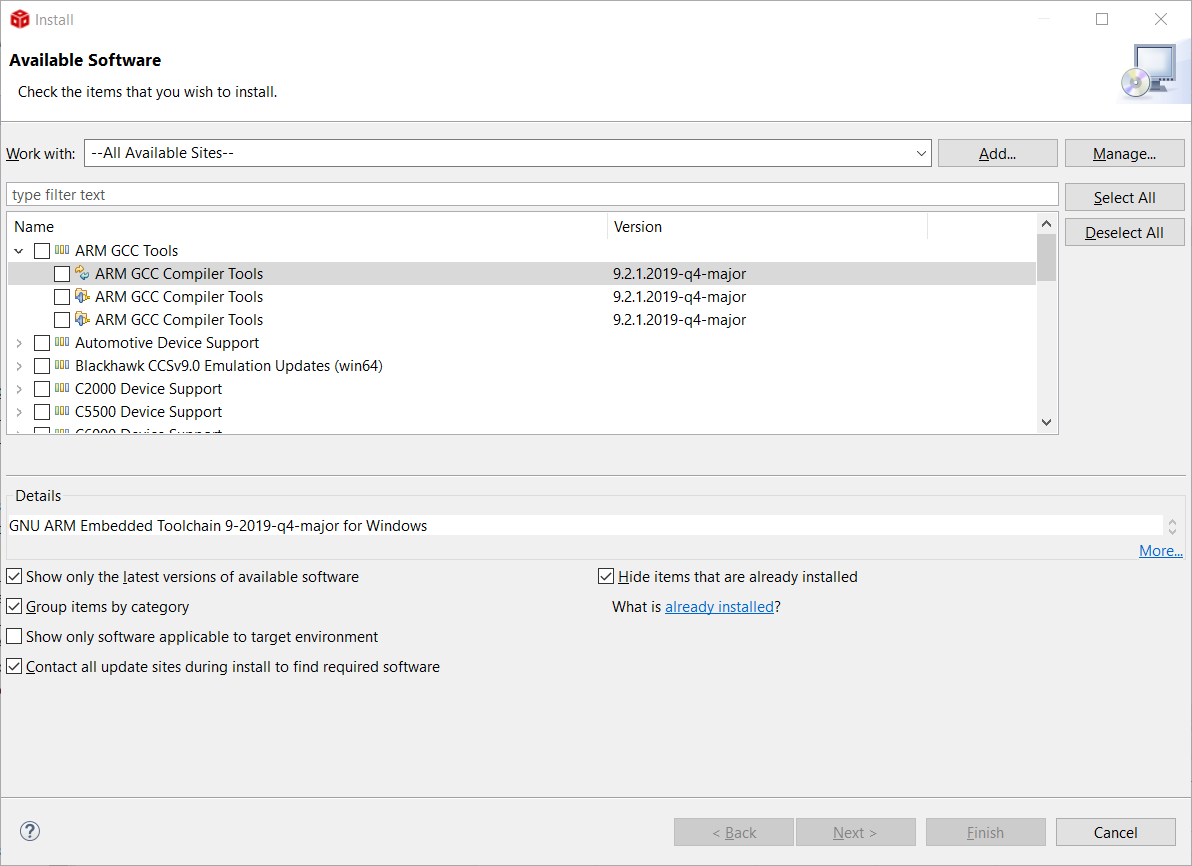Open the Work with sites dropdown
Screen dimensions: 1192x866
[x=921, y=153]
